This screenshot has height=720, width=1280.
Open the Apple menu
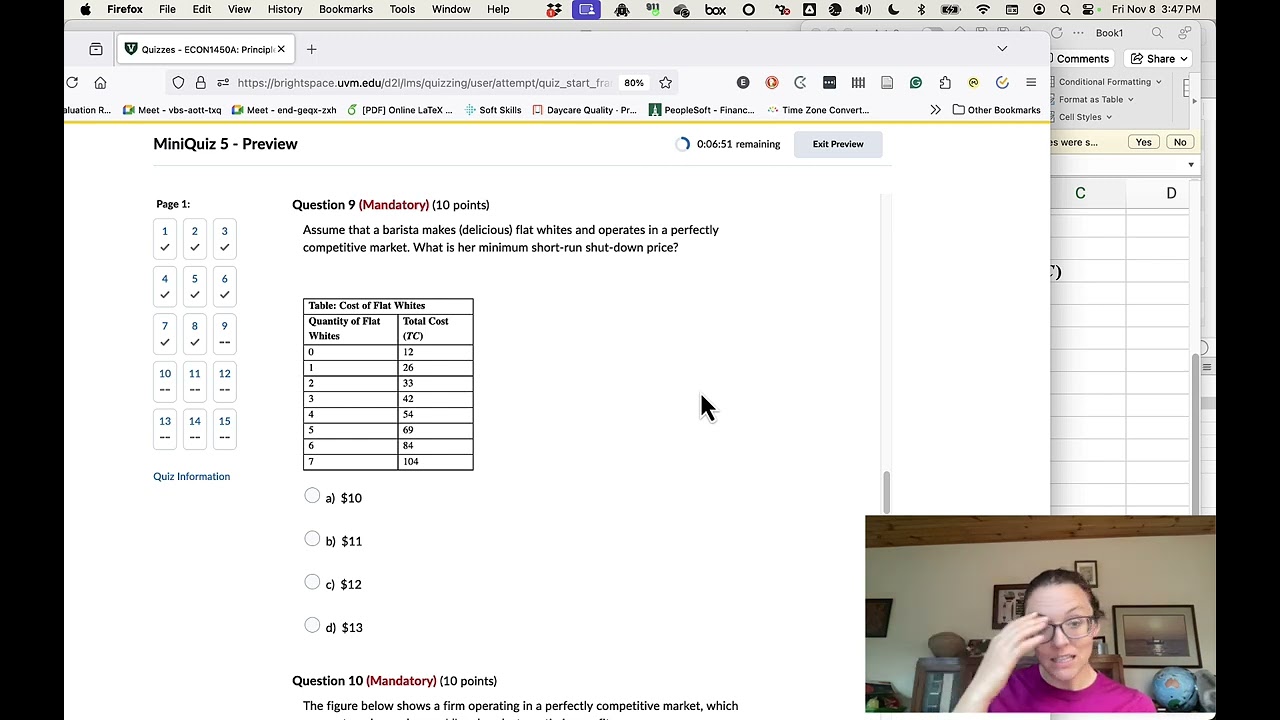(x=85, y=9)
